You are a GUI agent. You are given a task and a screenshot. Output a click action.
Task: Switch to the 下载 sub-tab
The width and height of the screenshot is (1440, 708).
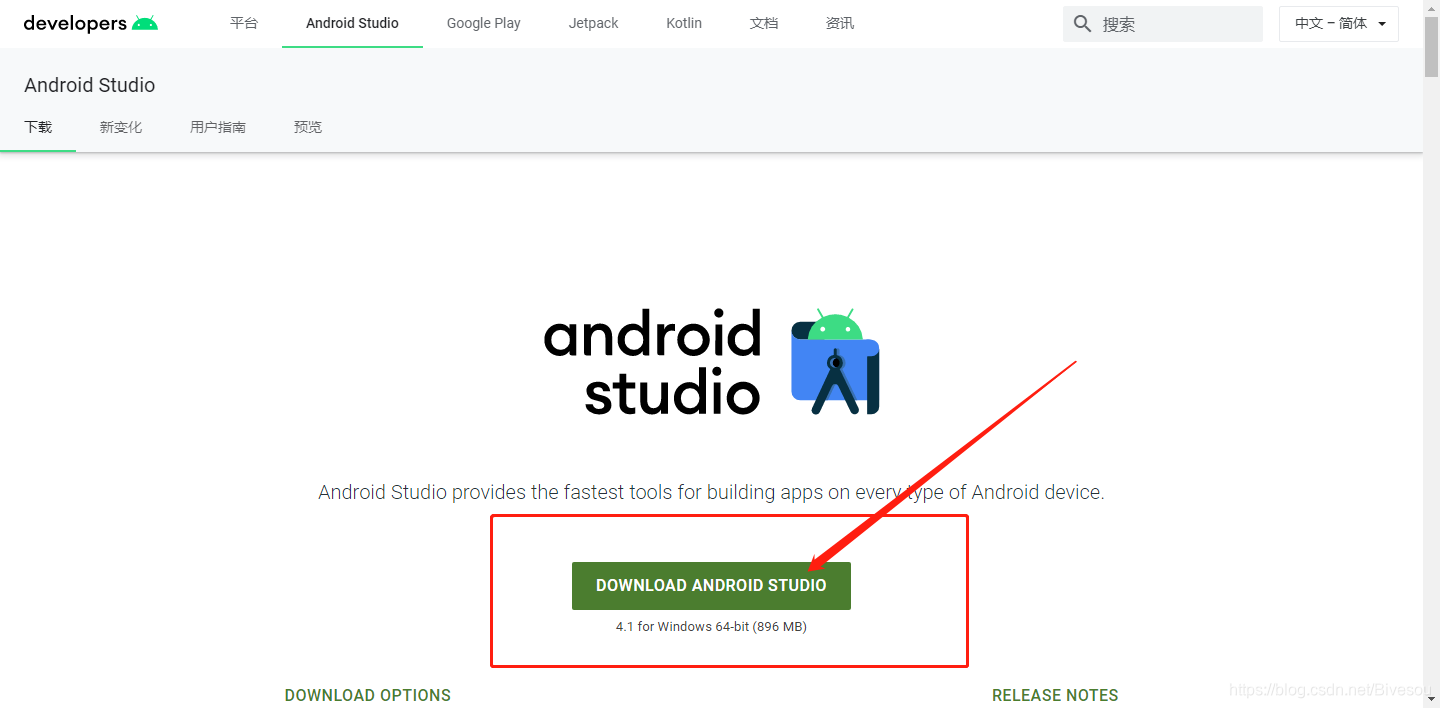[38, 127]
